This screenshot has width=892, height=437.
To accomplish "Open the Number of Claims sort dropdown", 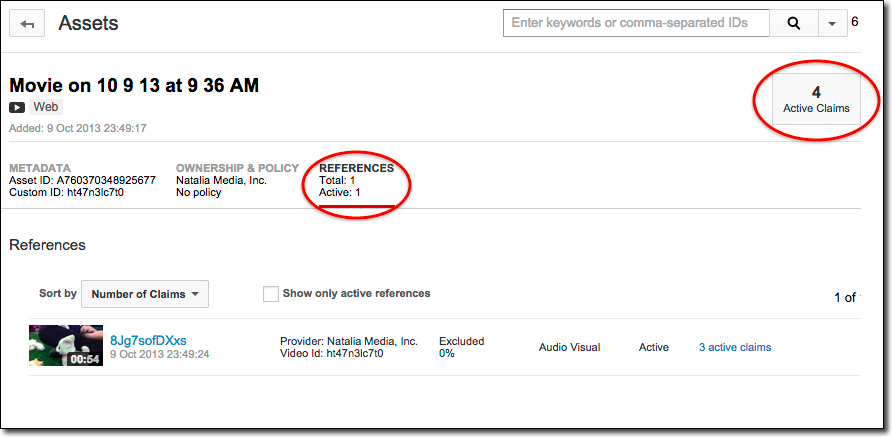I will [145, 294].
